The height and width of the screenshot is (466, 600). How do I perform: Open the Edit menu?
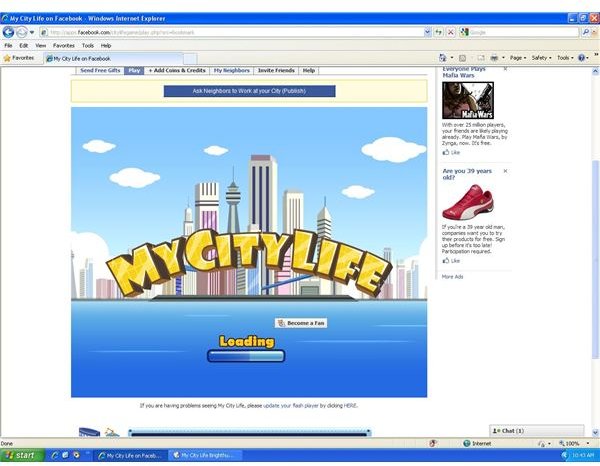(24, 46)
